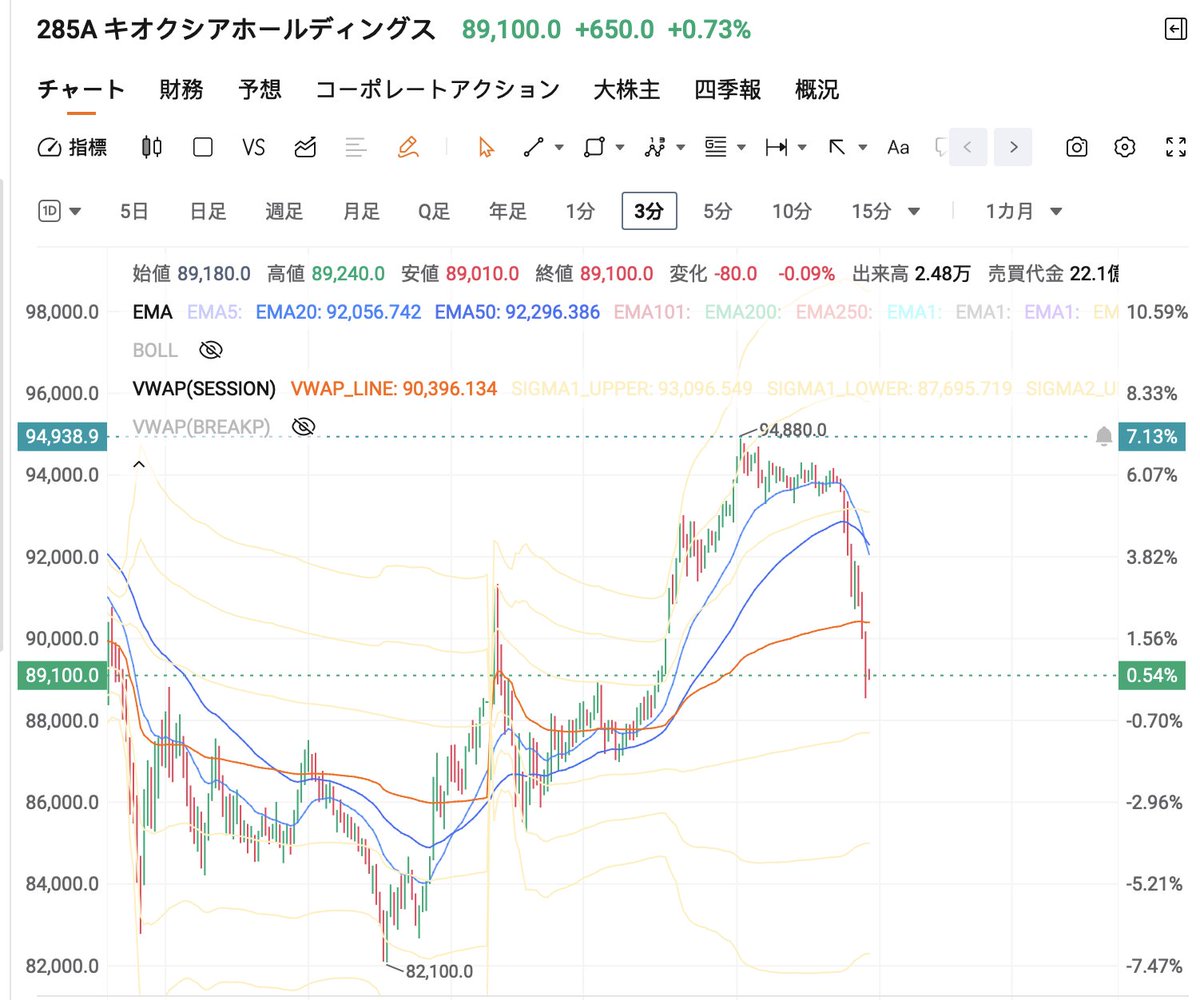
Task: Click the square icon beside the candlestick icon
Action: (x=203, y=148)
